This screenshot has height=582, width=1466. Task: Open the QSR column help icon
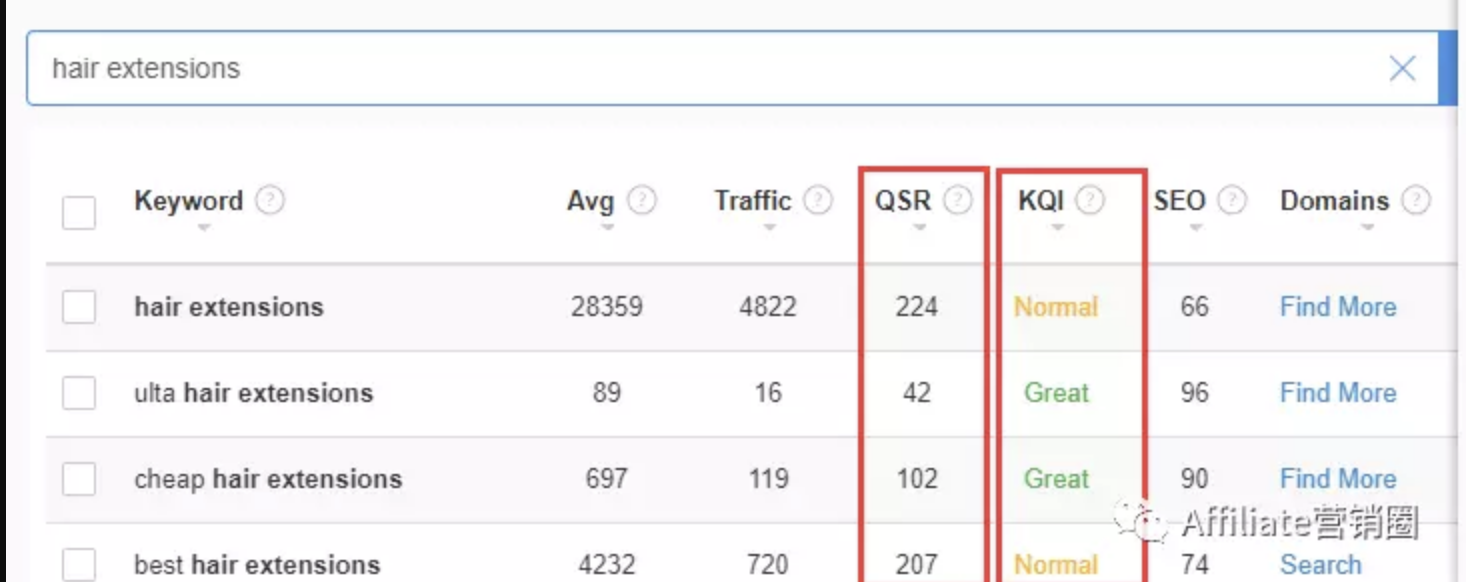coord(958,200)
